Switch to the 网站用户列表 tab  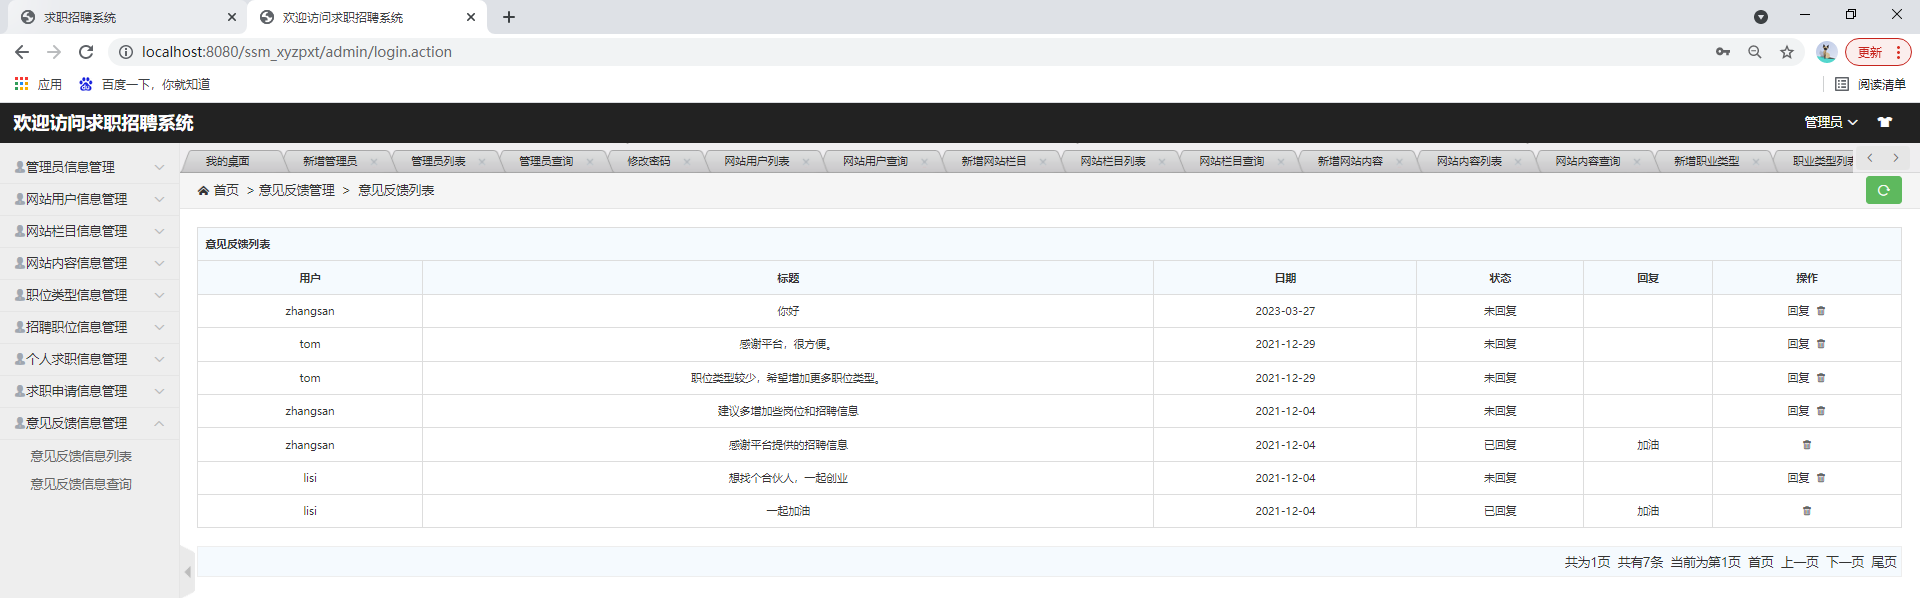click(757, 161)
